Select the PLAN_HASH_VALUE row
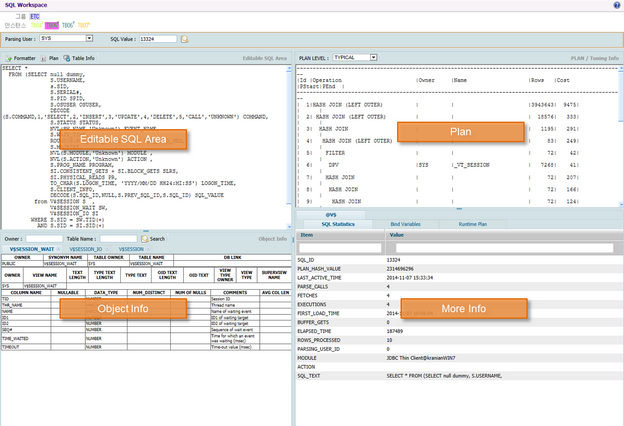The height and width of the screenshot is (426, 624). pos(460,269)
